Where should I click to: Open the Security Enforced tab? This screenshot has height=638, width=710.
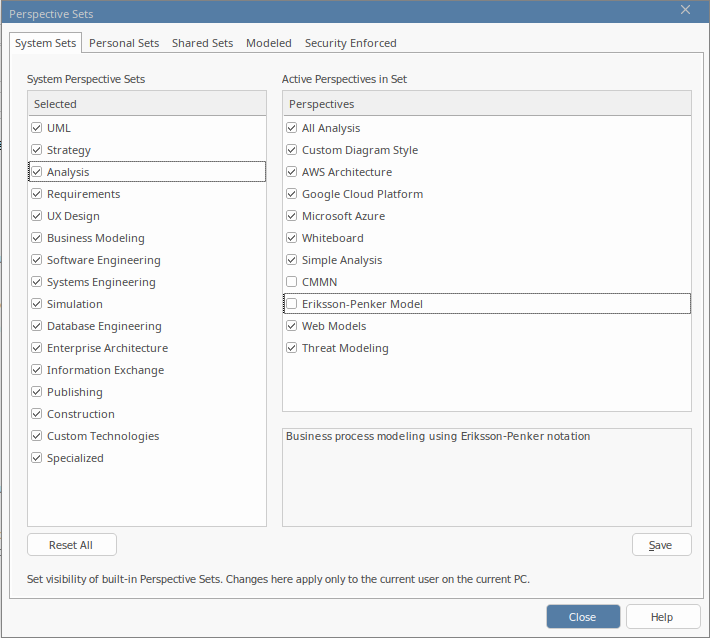[x=350, y=43]
